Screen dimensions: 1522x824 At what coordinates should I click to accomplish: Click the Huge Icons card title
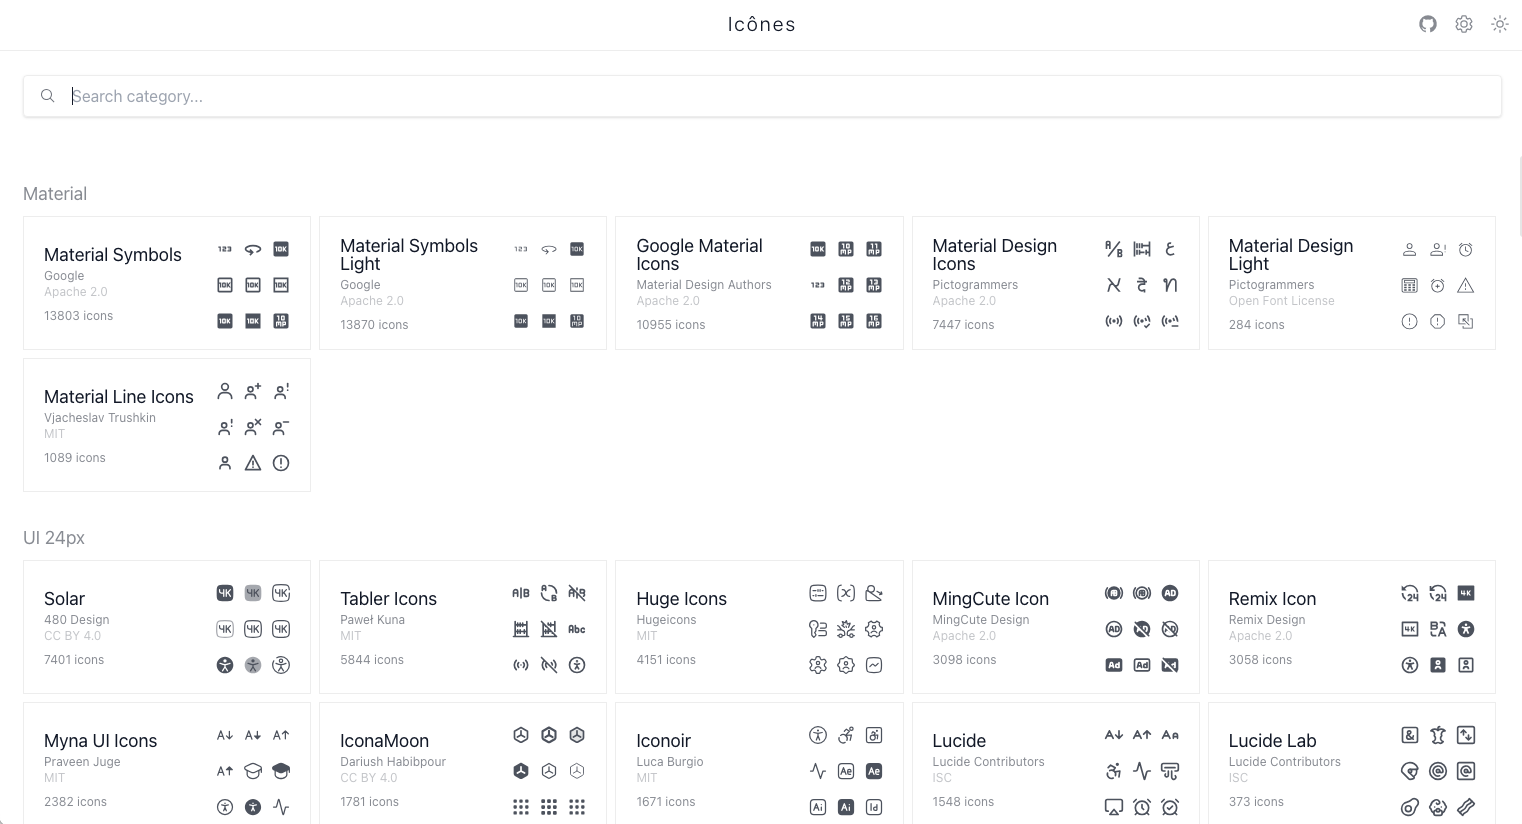681,599
